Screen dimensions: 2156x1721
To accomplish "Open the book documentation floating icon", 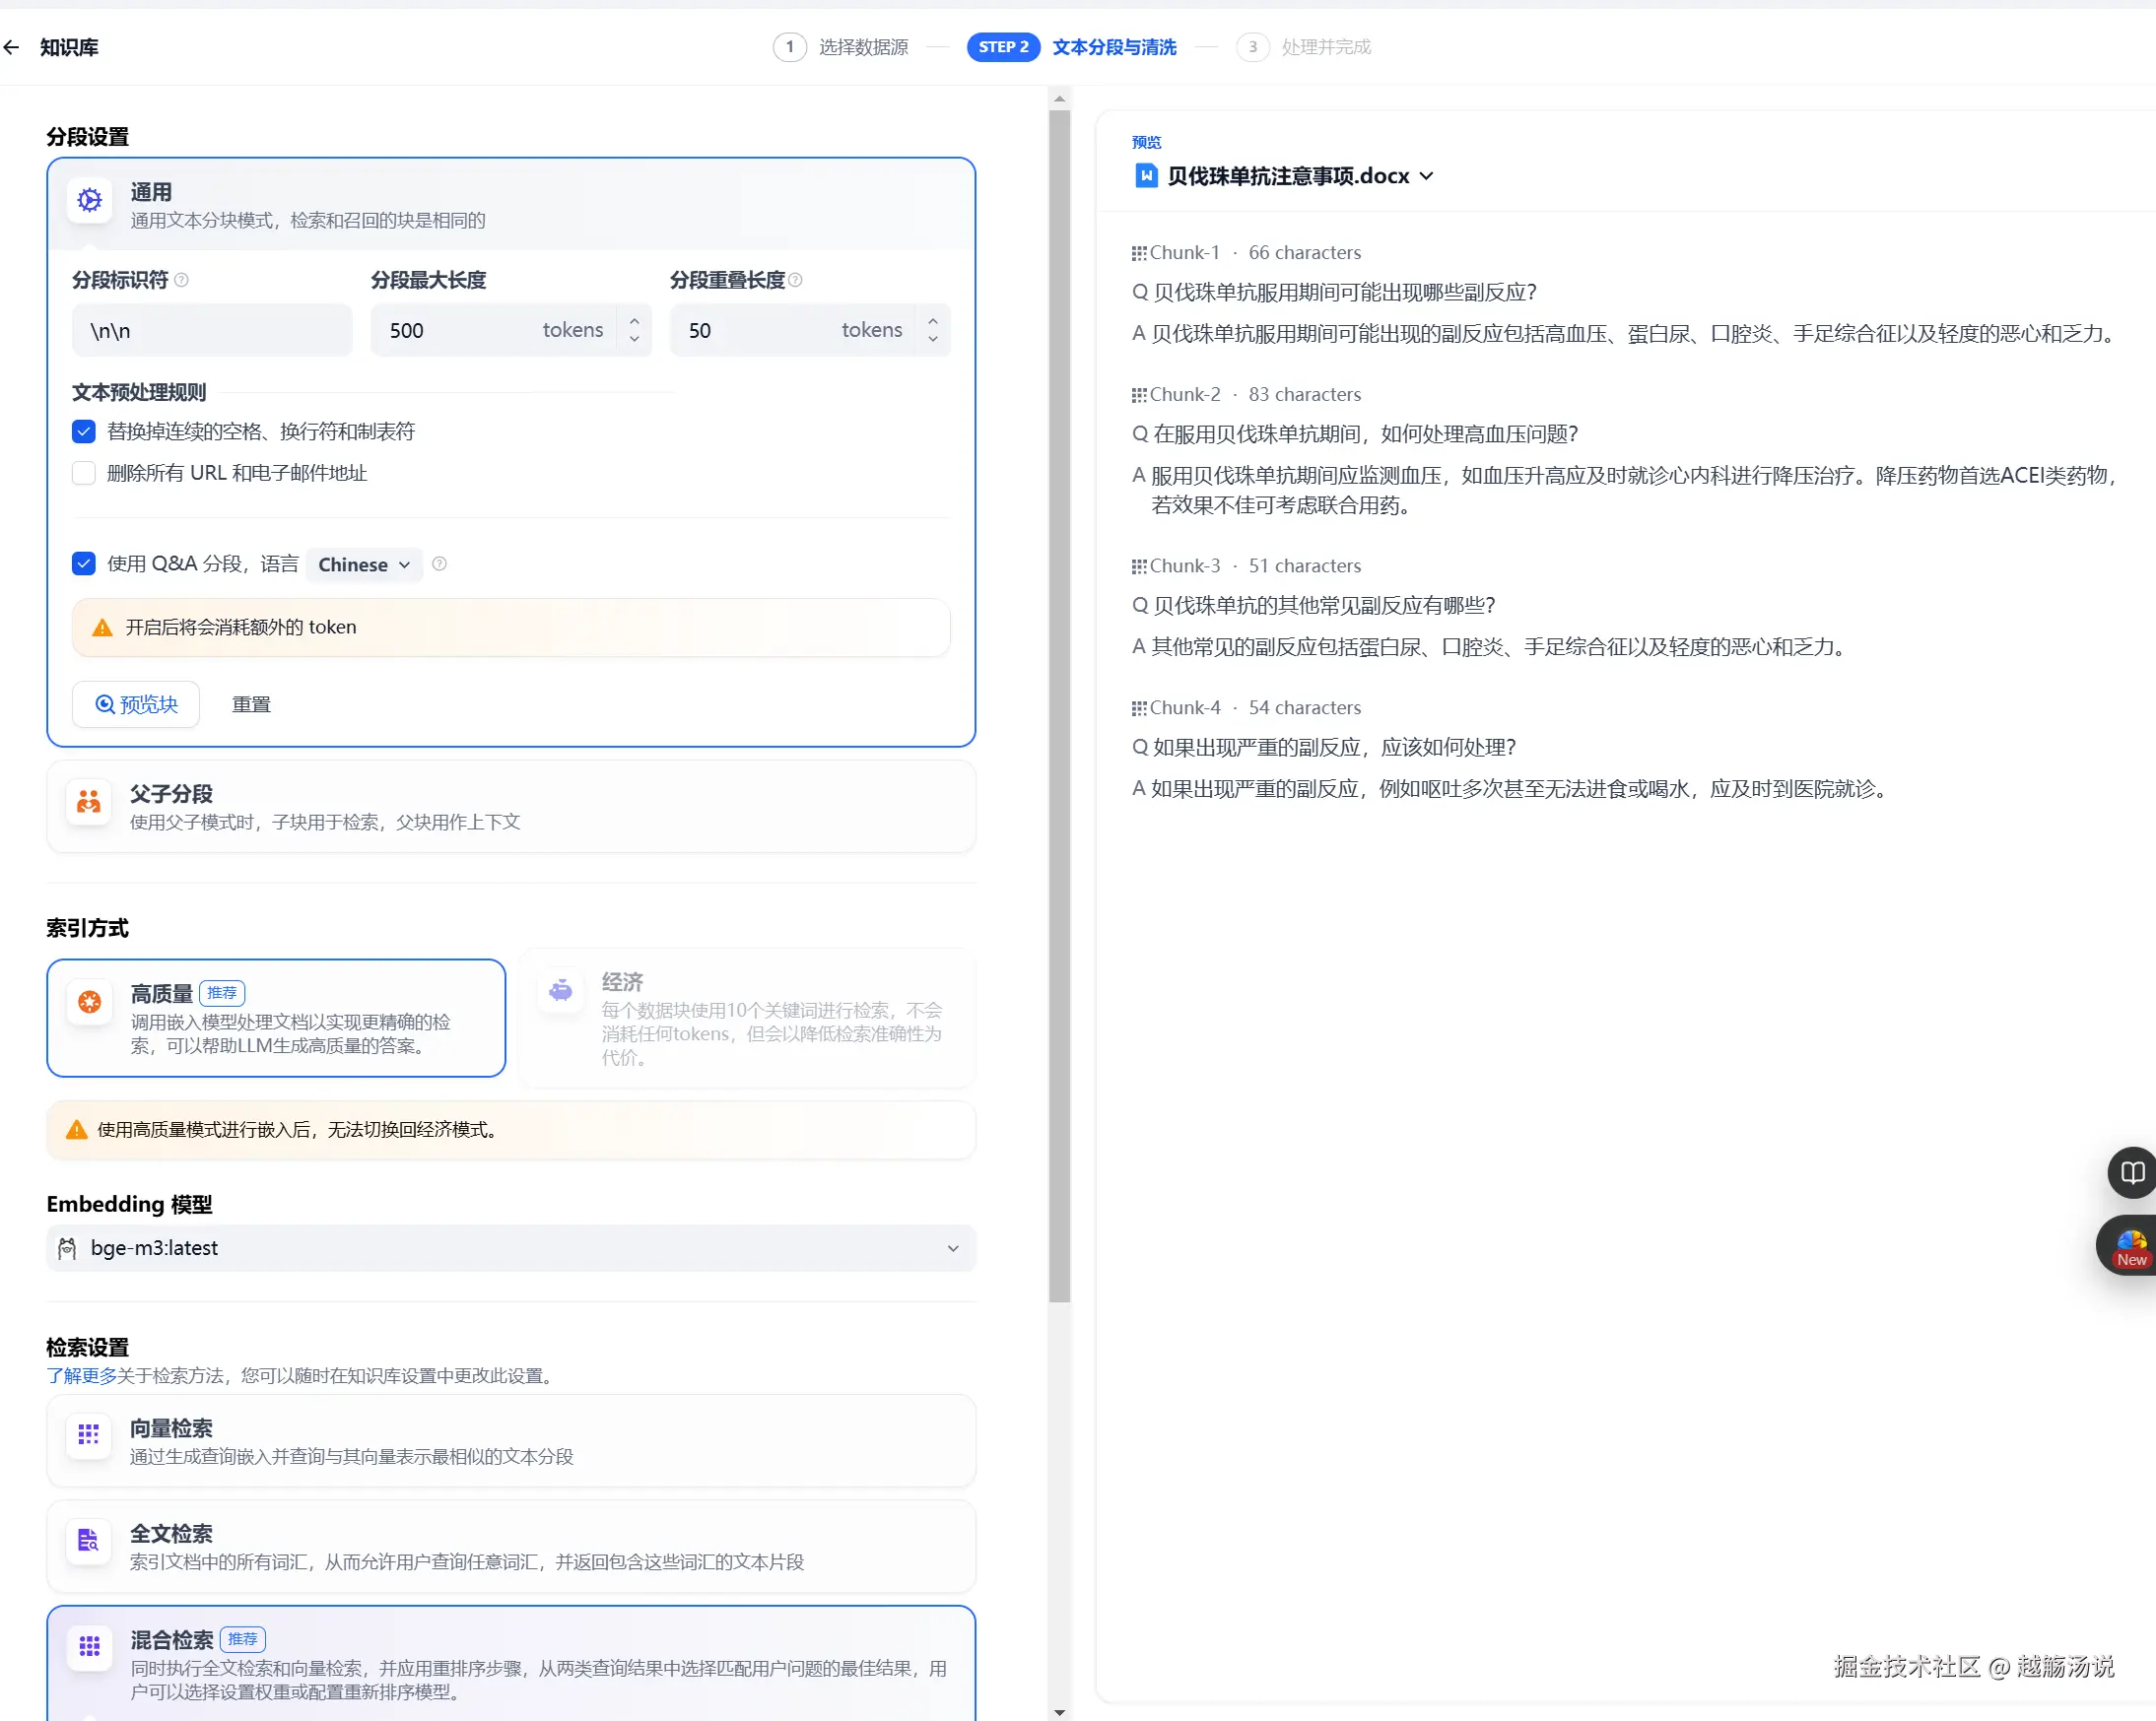I will [x=2131, y=1172].
